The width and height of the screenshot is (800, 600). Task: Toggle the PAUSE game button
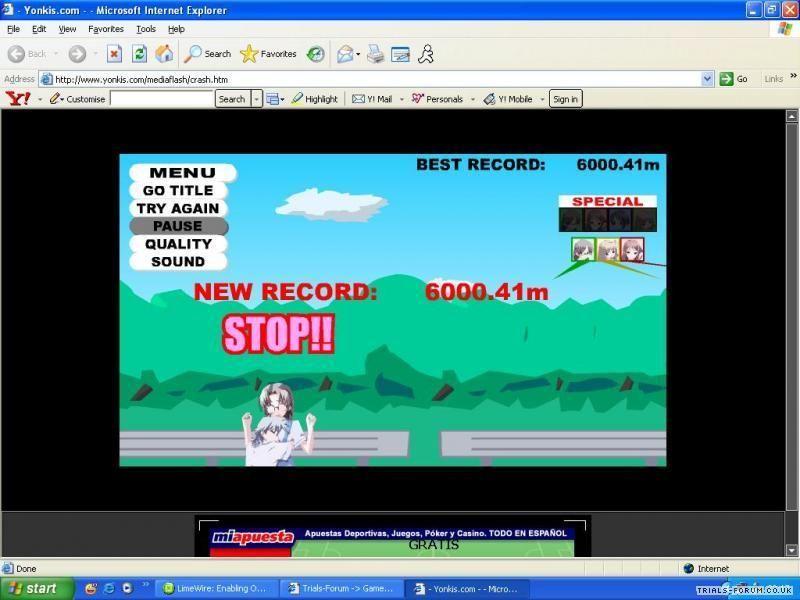[179, 226]
